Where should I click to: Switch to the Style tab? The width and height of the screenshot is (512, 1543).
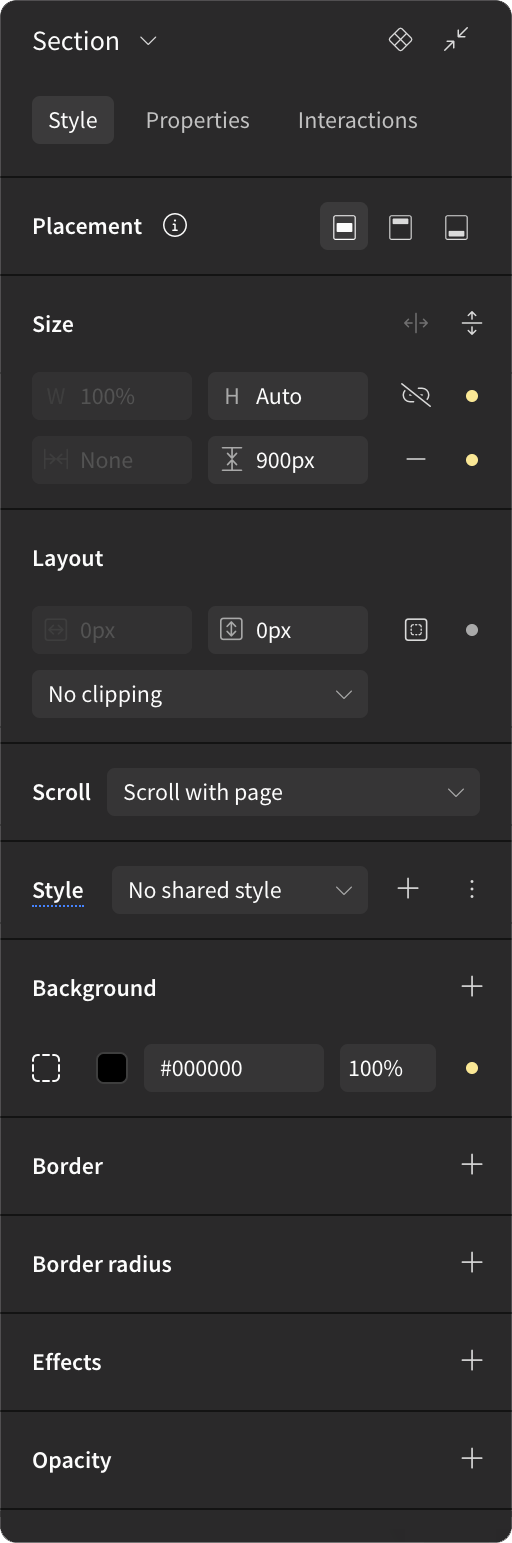73,120
